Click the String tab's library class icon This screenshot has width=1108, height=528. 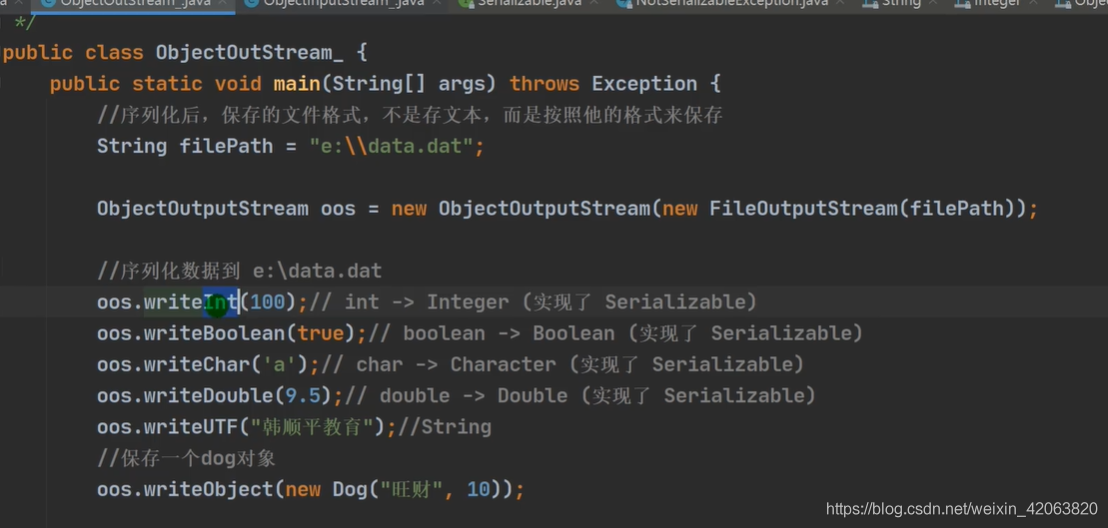[x=869, y=3]
